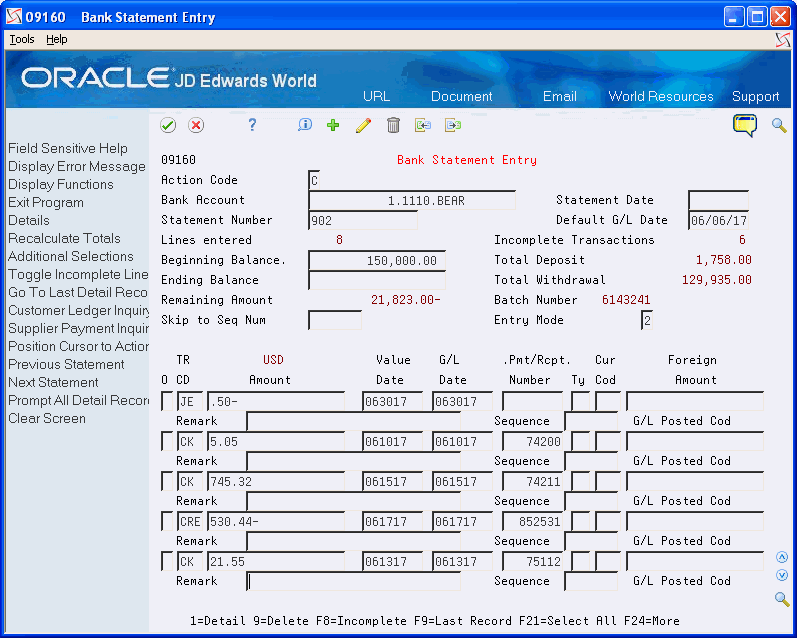Screen dimensions: 797x638
Task: Click the G/L Date field showing 061717
Action: point(462,521)
